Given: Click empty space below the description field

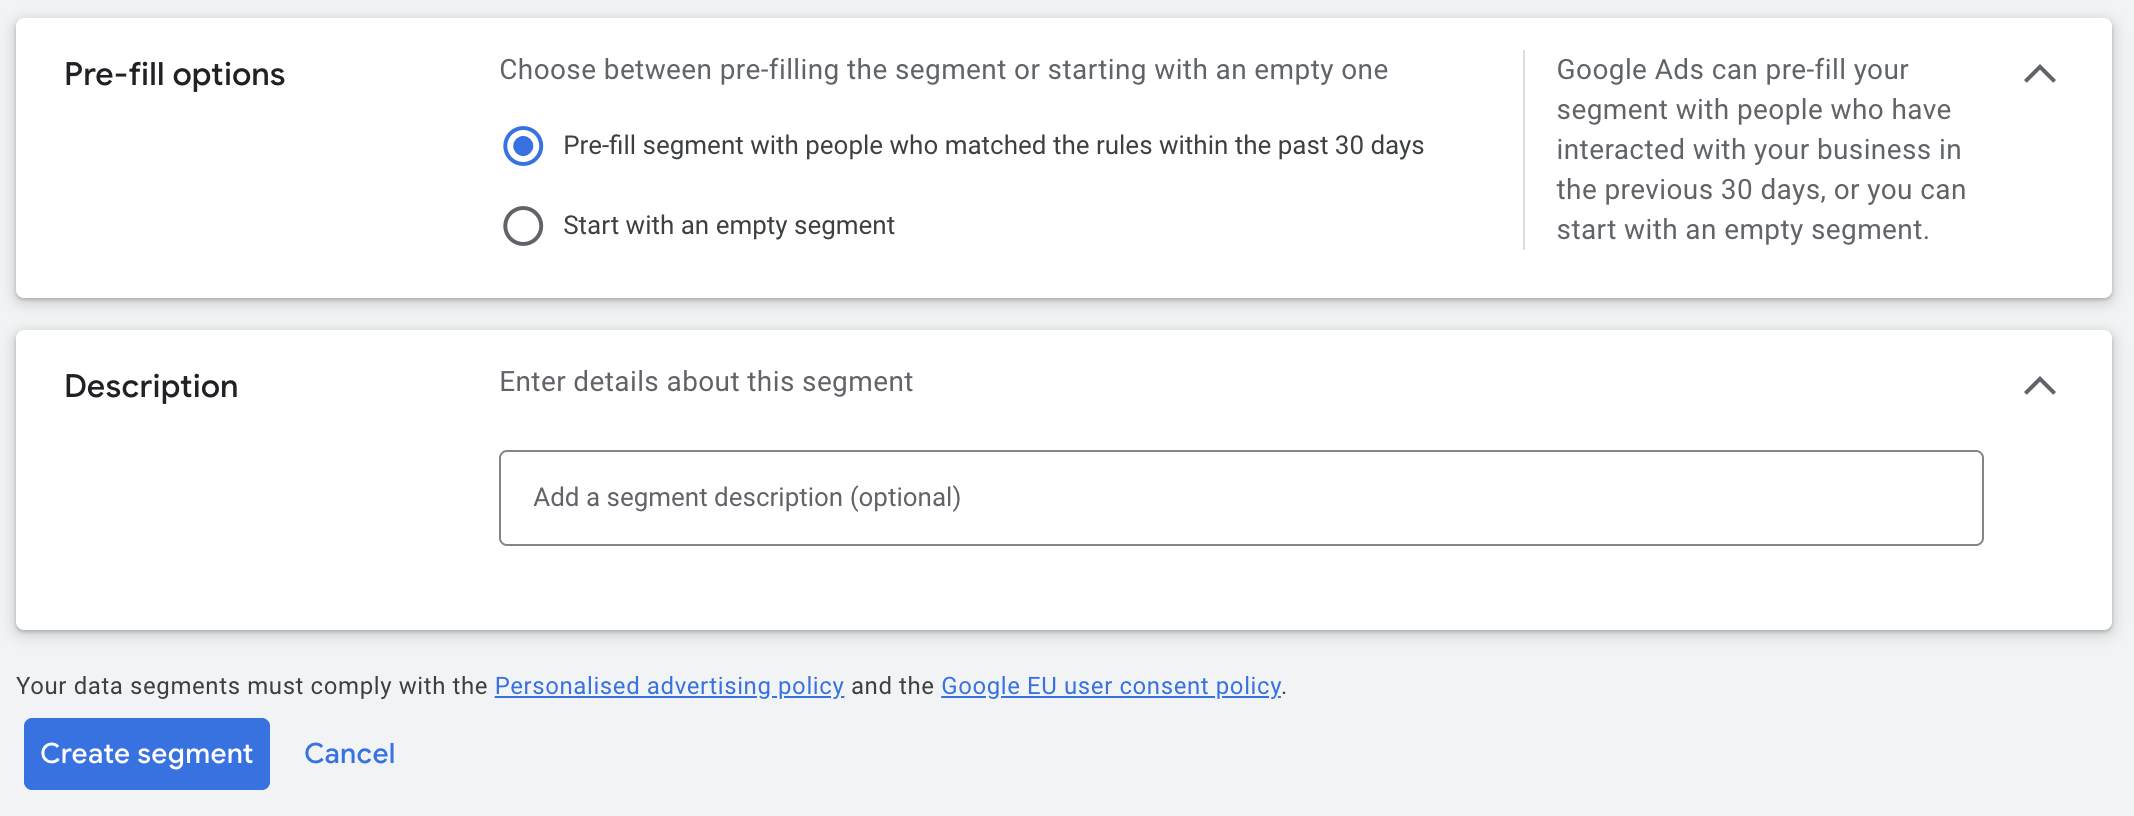Looking at the screenshot, I should [1241, 588].
